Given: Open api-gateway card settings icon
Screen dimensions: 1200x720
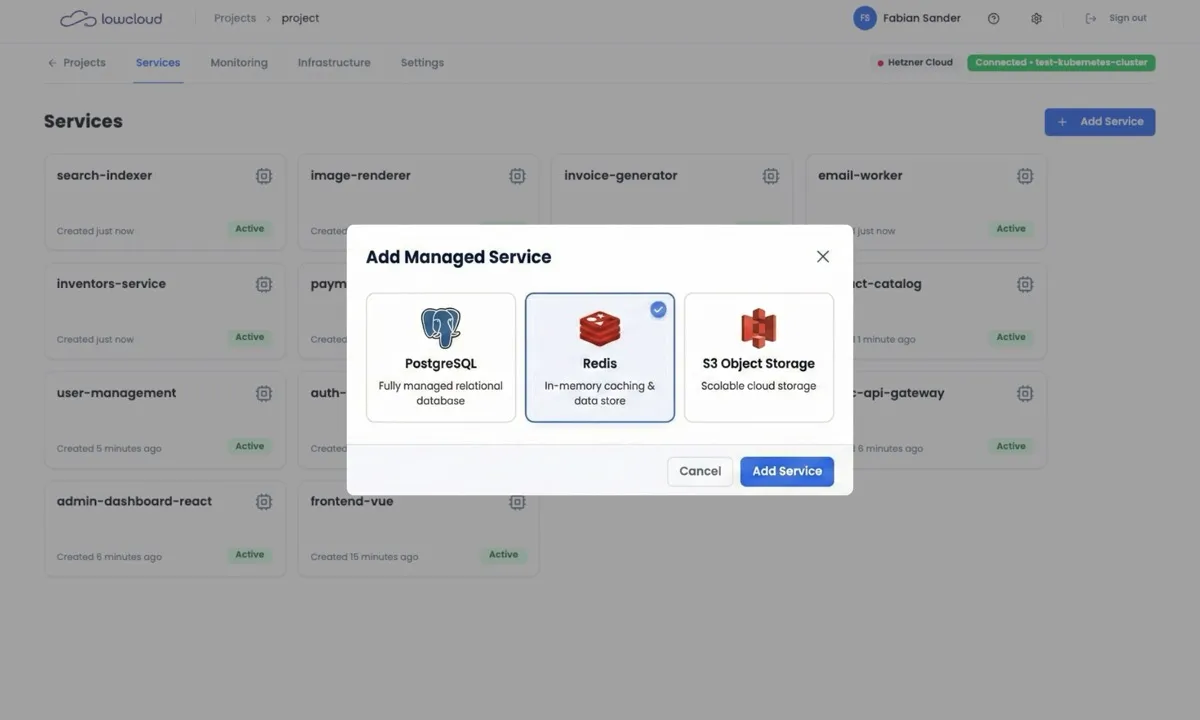Looking at the screenshot, I should tap(1025, 393).
